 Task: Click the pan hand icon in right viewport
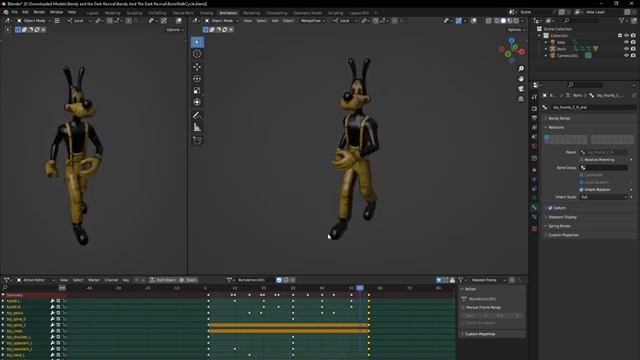[521, 79]
